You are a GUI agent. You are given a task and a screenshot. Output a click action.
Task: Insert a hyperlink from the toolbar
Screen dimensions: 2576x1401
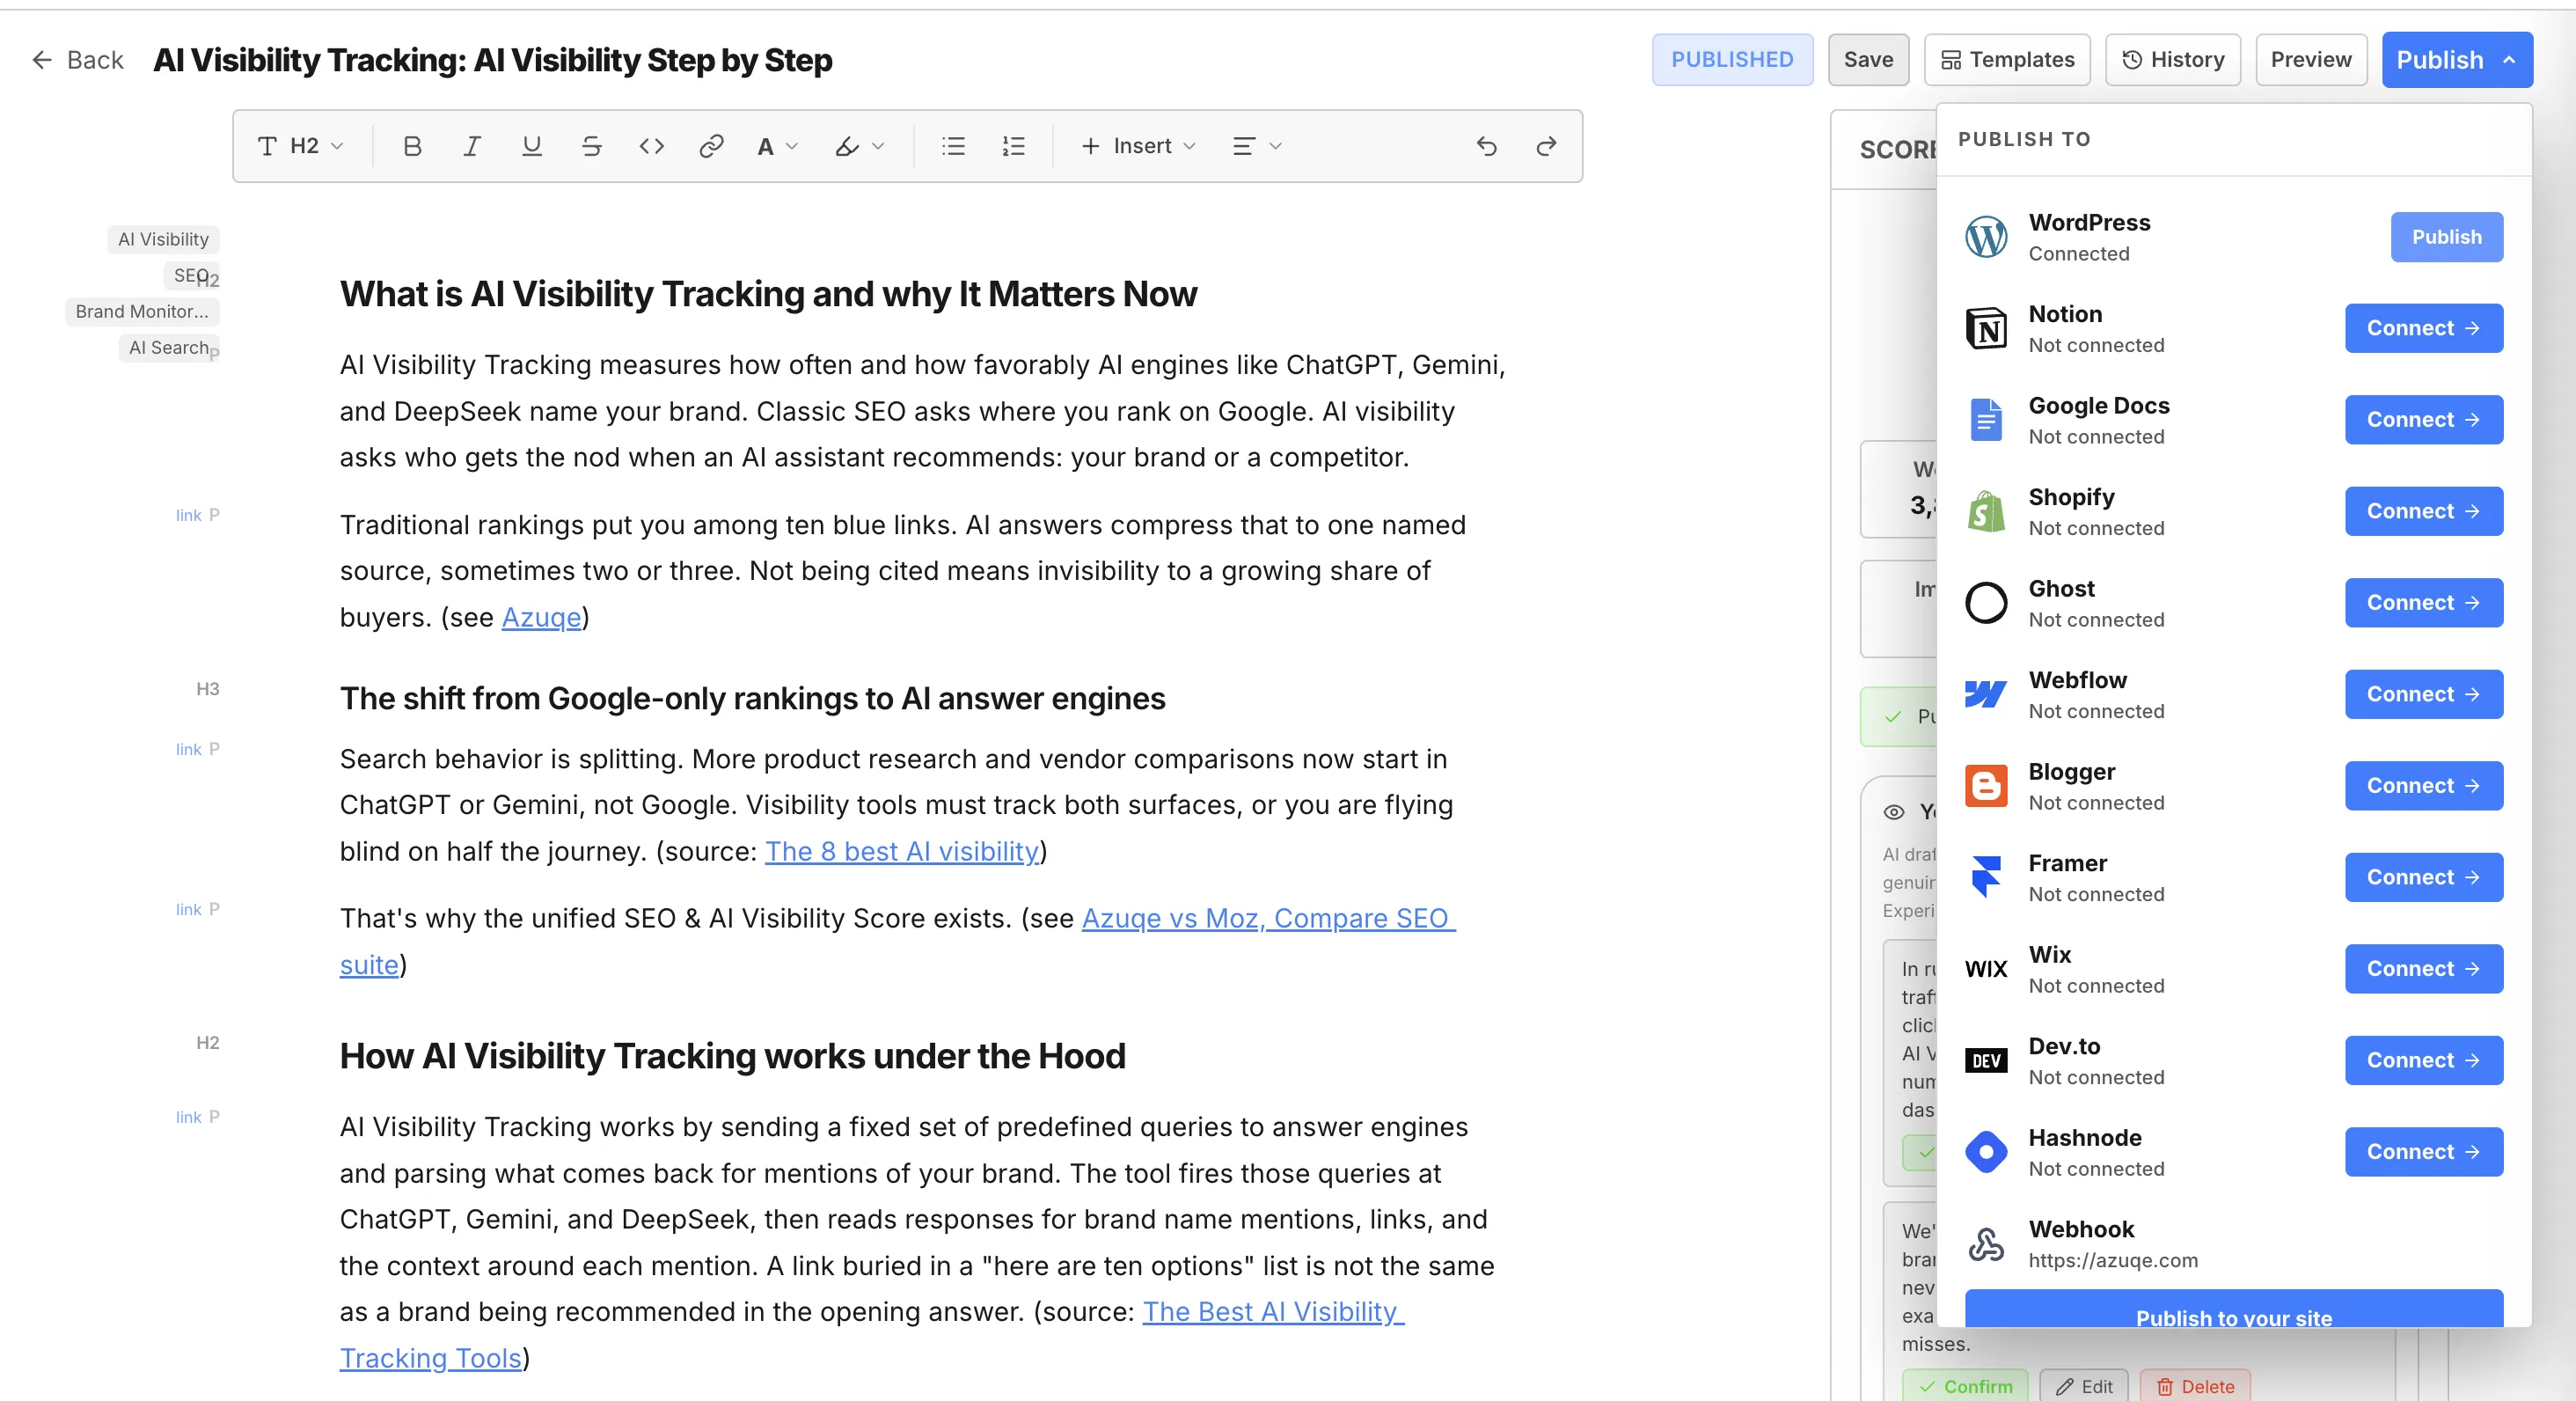click(711, 146)
